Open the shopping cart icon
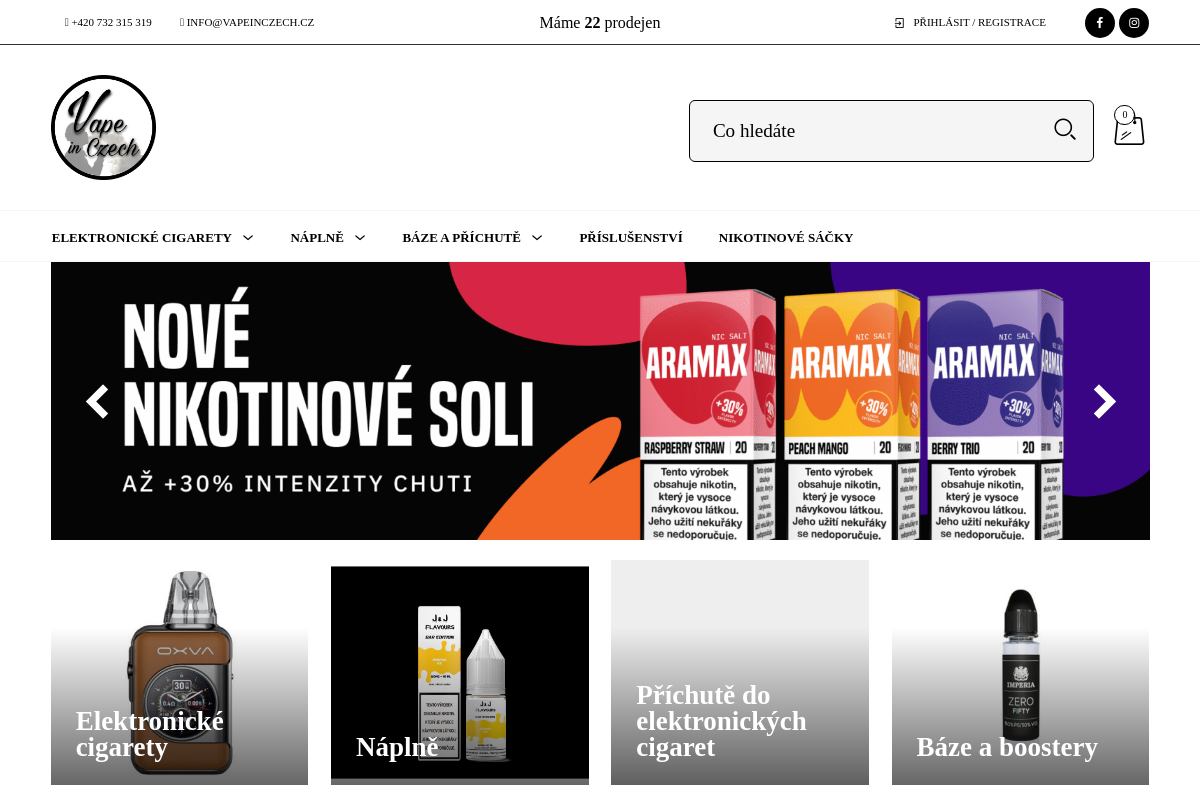Screen dimensions: 1200x800 (x=1129, y=127)
